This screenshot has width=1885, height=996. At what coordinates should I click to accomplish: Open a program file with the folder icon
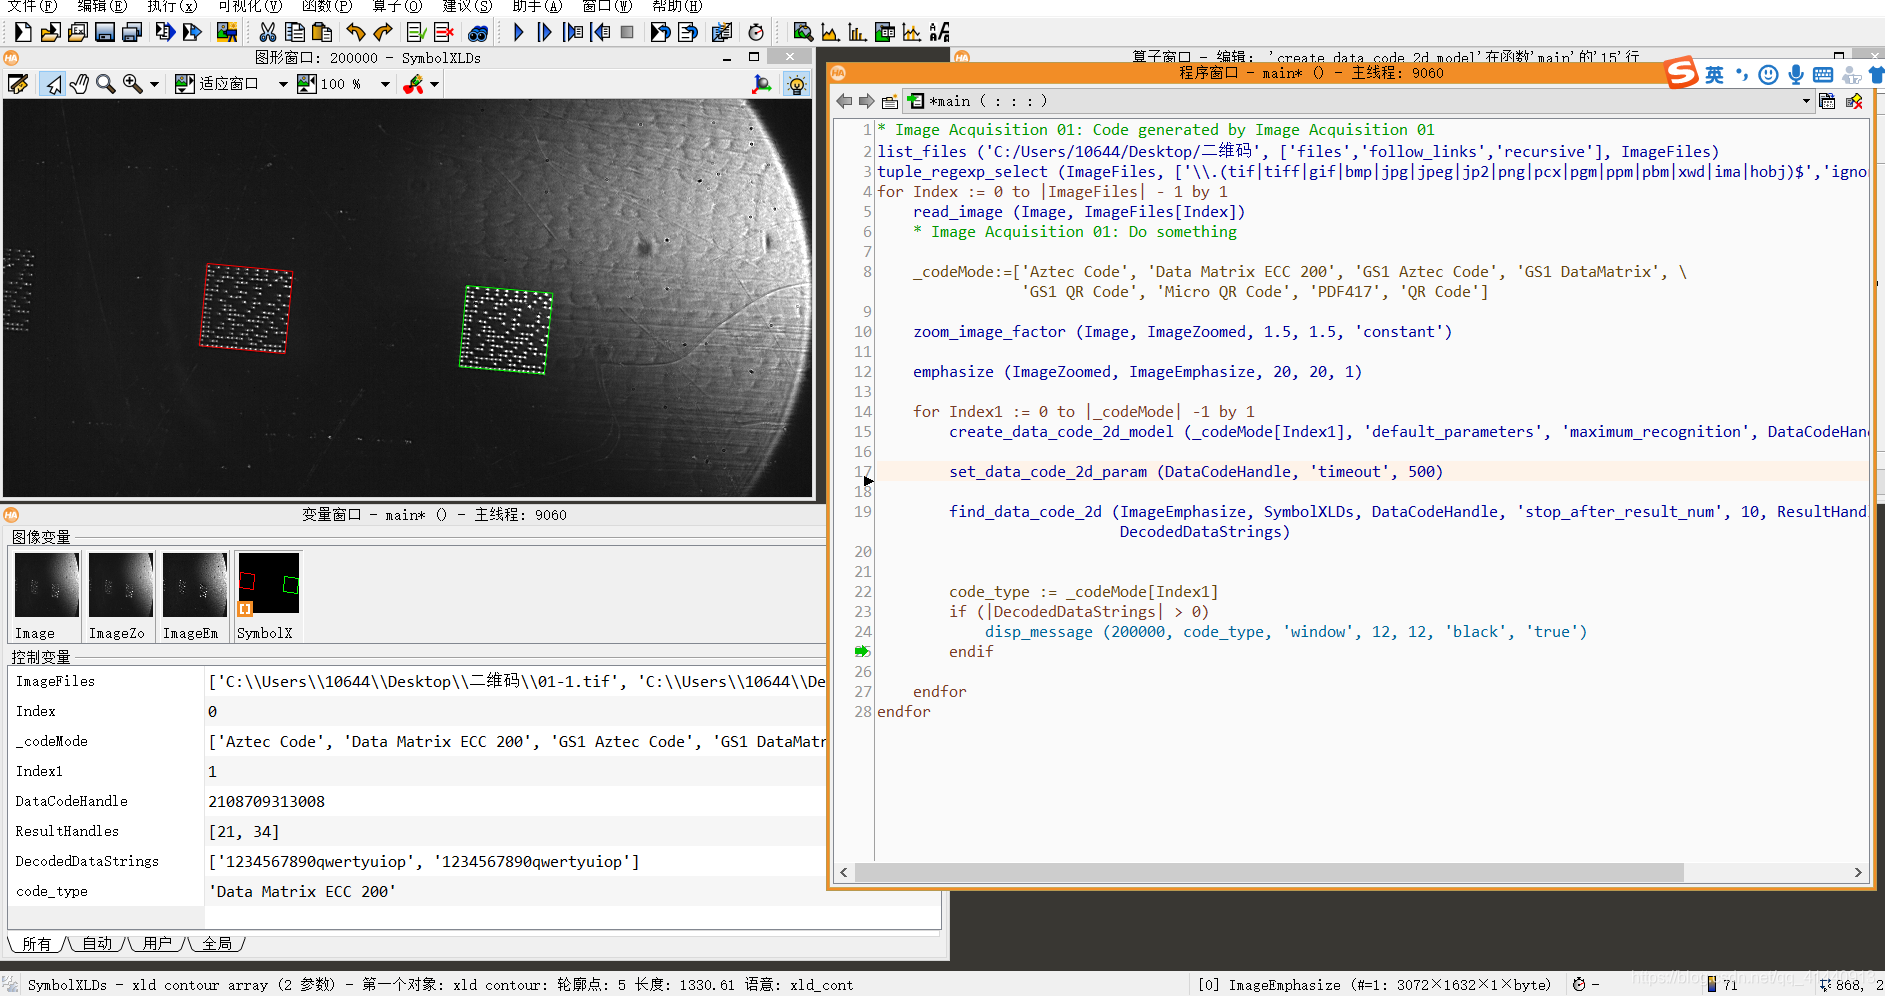coord(50,32)
